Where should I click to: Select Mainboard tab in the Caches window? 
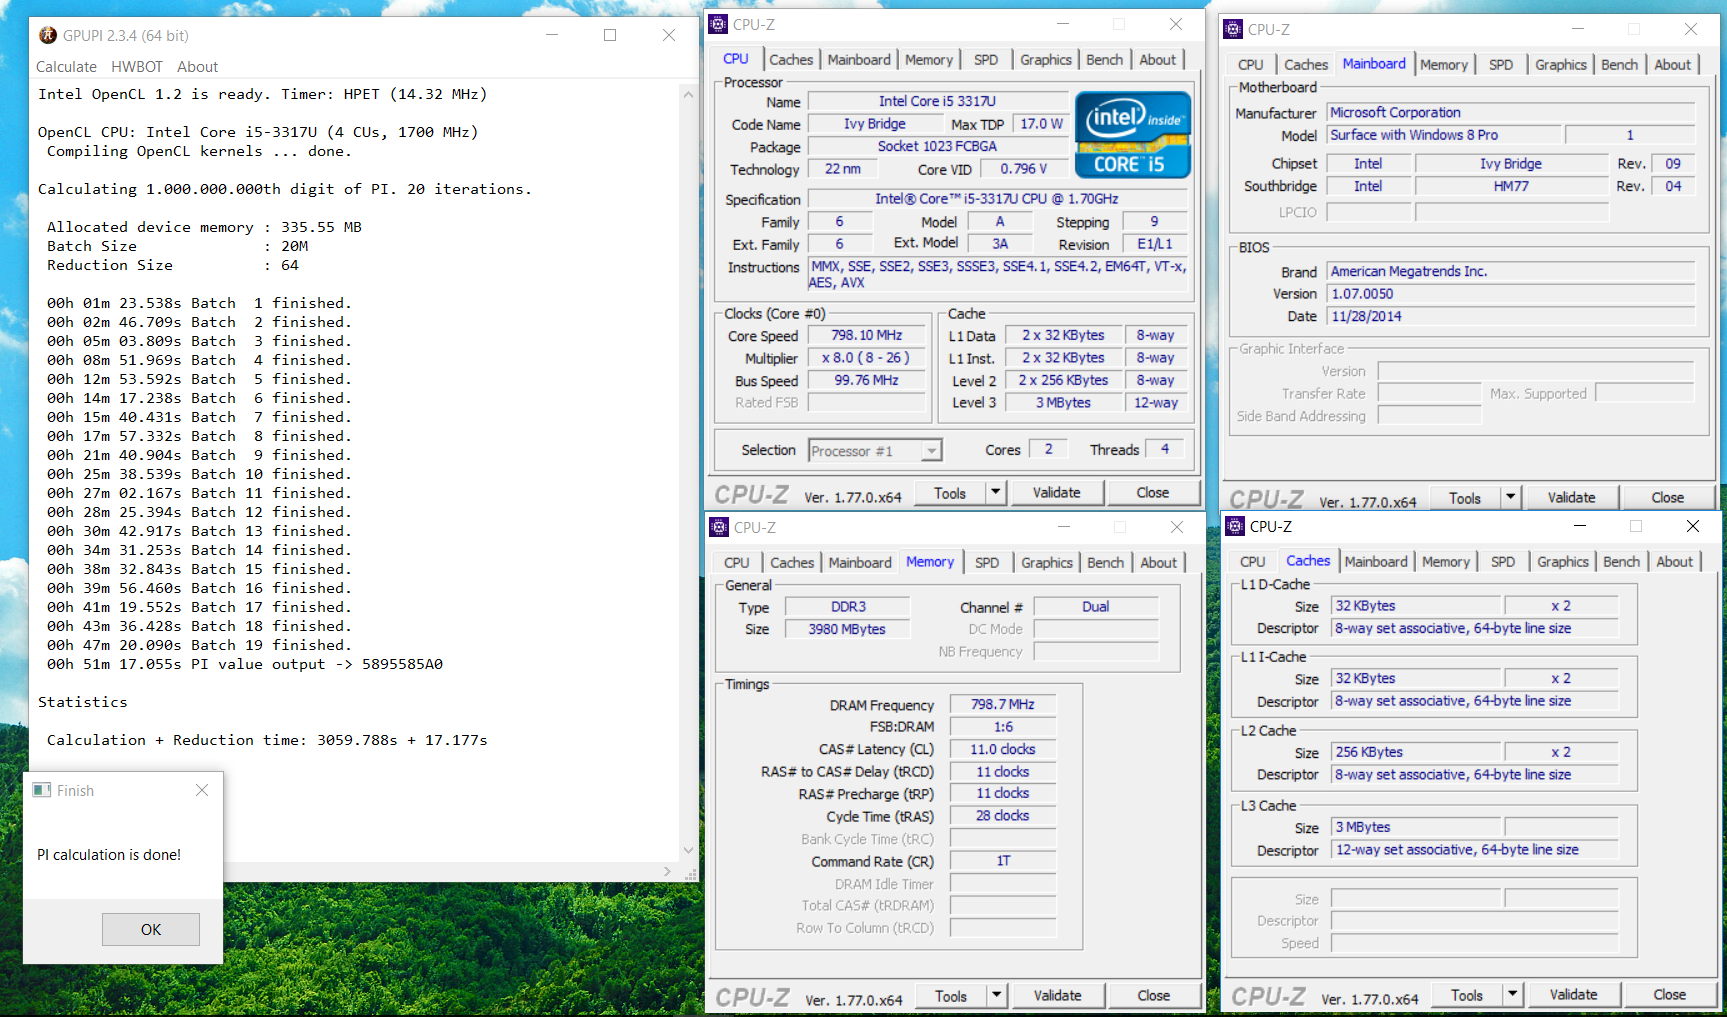click(1376, 562)
